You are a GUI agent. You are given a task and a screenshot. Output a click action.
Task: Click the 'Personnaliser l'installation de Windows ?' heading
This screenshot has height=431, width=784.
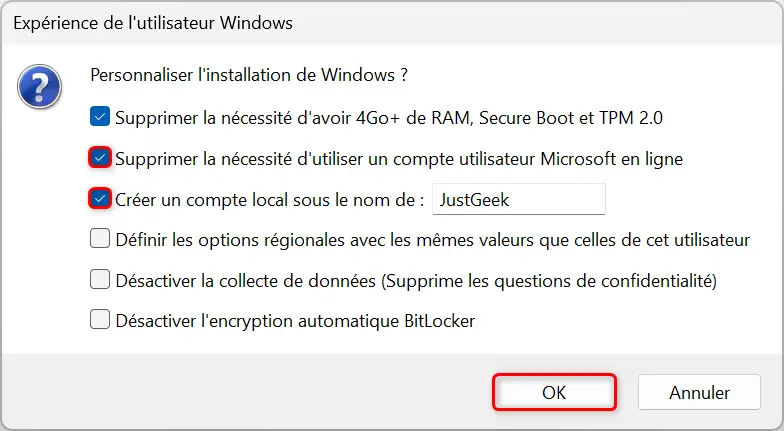249,75
